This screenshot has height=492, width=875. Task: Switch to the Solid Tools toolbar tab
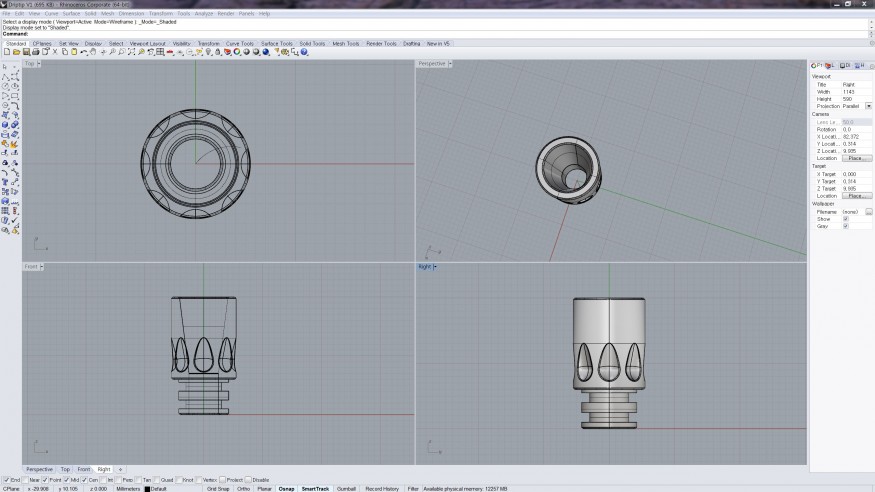click(312, 44)
